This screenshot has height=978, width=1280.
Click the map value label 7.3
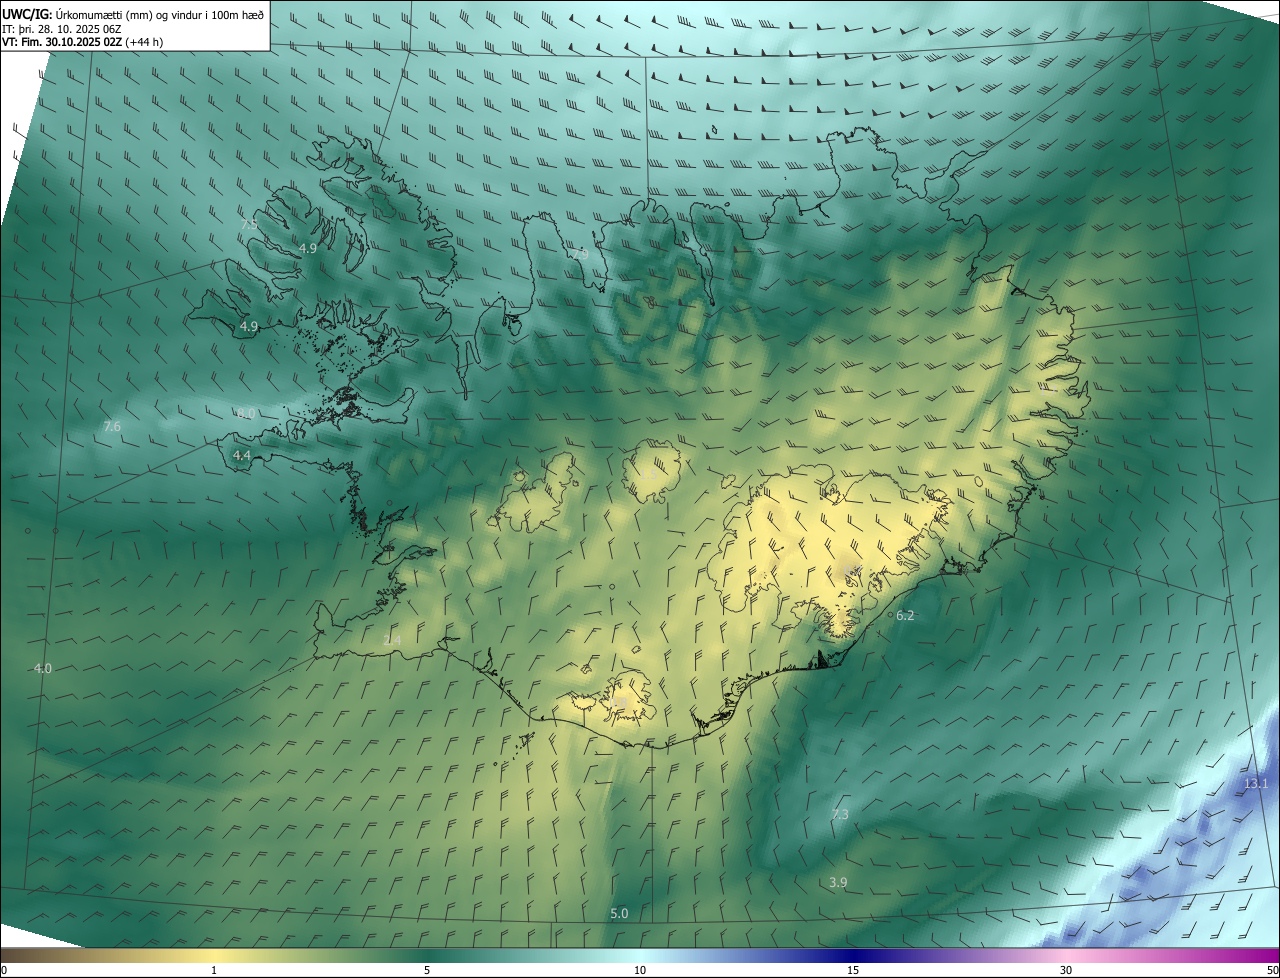click(x=840, y=815)
